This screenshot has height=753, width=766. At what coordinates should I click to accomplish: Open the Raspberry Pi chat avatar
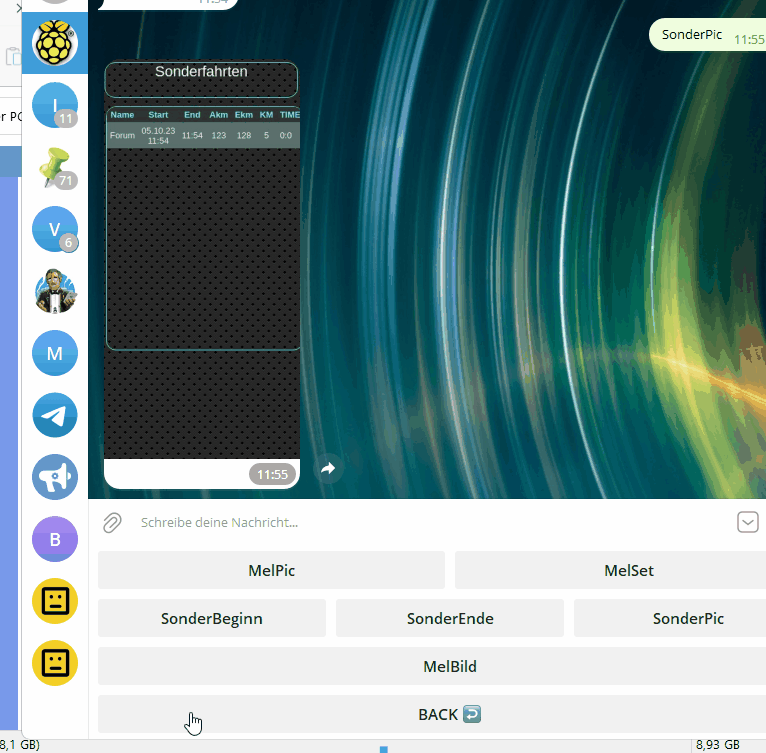coord(55,43)
